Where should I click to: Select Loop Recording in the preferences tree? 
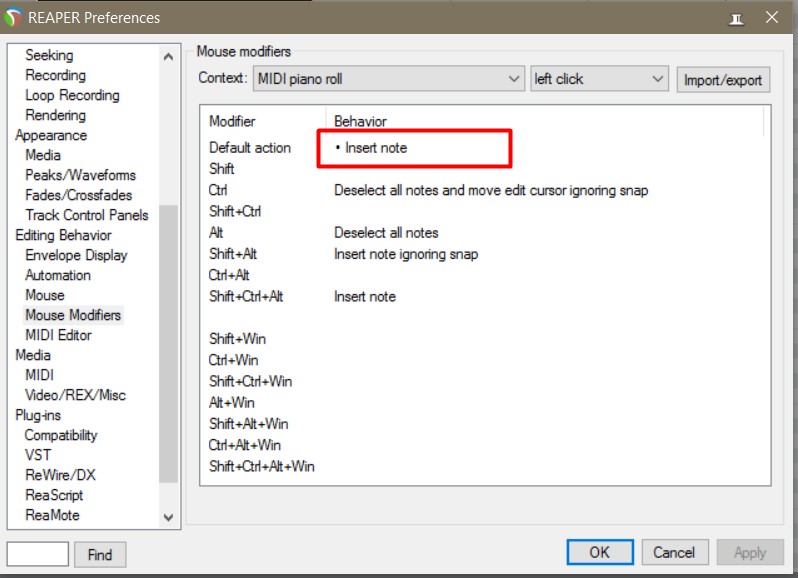coord(72,95)
